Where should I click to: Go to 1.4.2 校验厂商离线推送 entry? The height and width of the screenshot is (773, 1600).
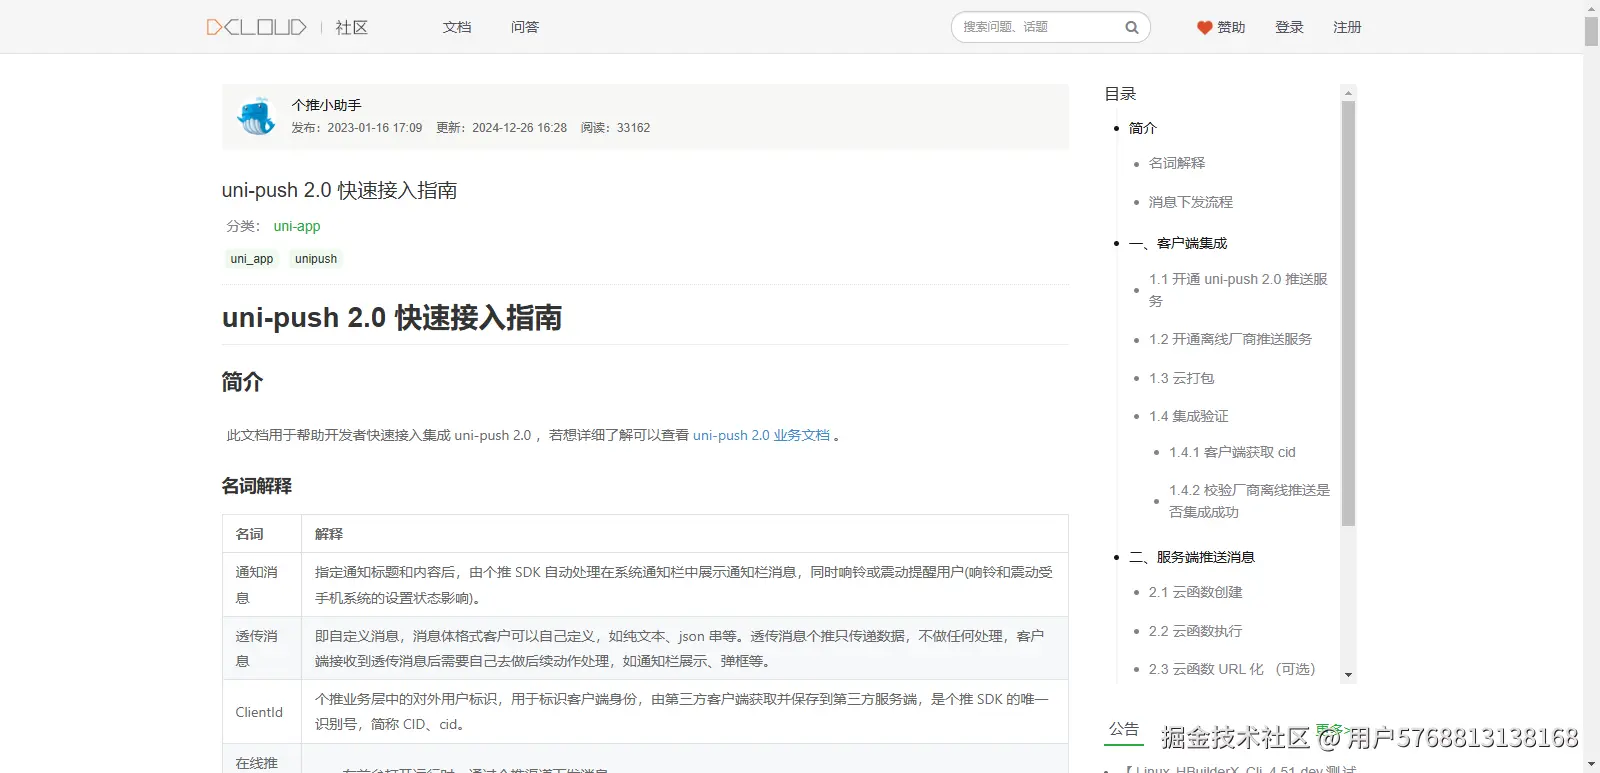click(1249, 501)
